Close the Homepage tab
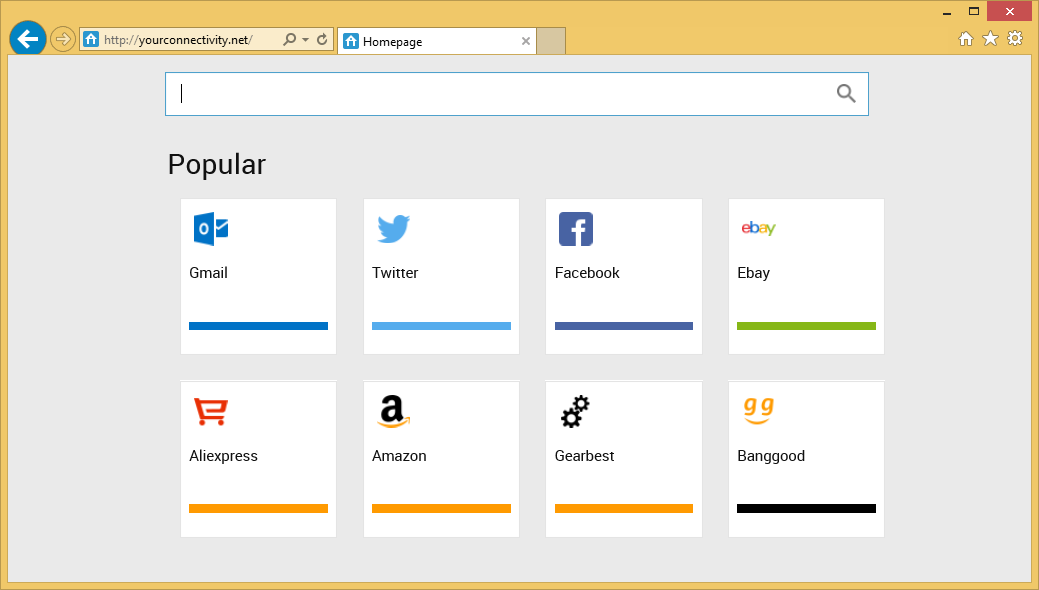 (x=525, y=41)
